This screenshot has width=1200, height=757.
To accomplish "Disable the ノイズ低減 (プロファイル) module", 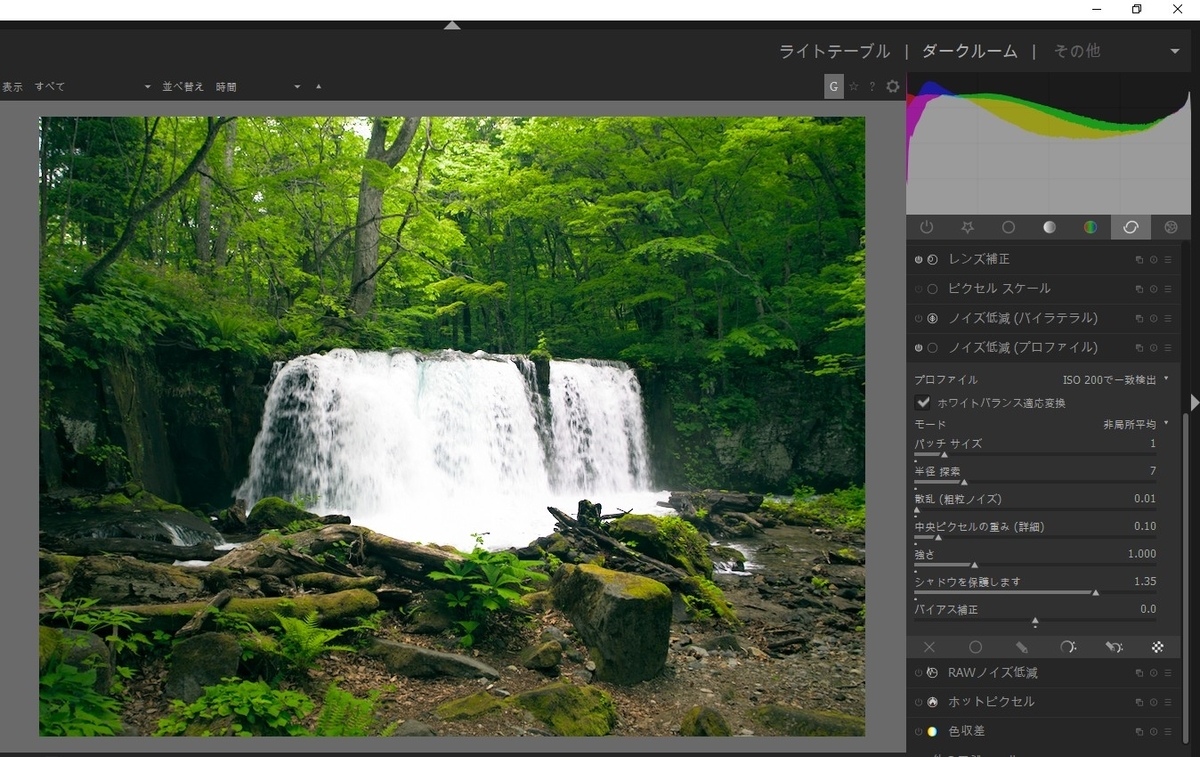I will point(919,348).
